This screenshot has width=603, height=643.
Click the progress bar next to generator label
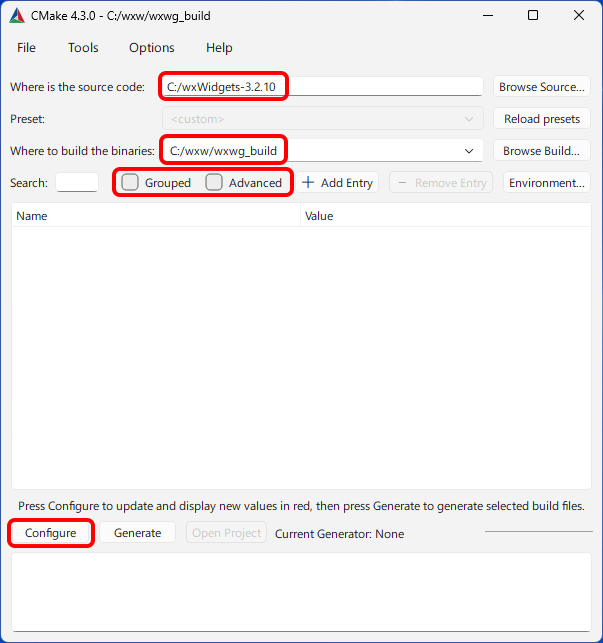tap(539, 531)
